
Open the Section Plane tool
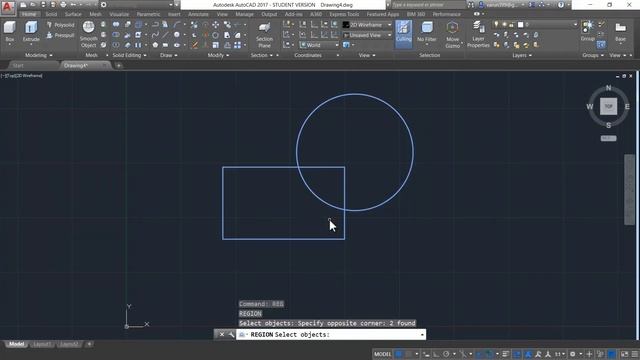[x=264, y=35]
